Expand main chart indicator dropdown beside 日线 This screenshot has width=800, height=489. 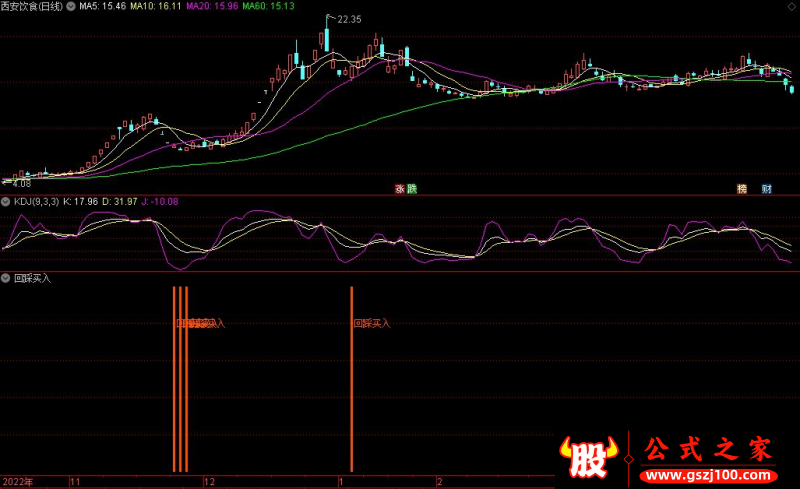pyautogui.click(x=71, y=6)
